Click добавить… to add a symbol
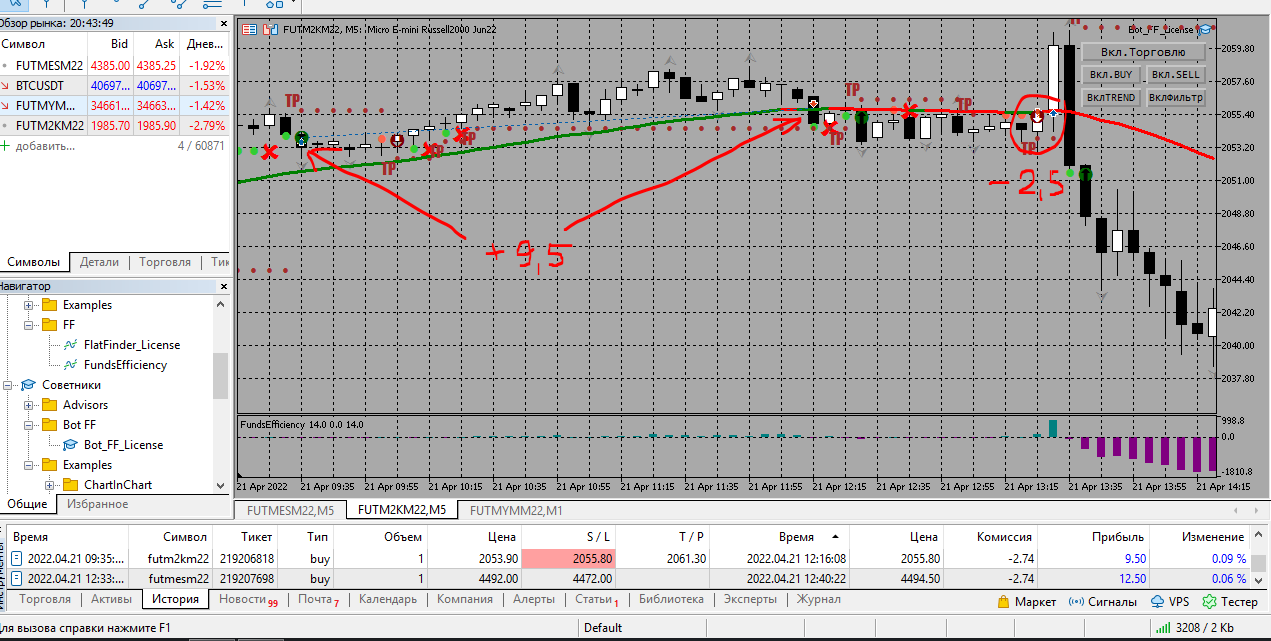 coord(44,146)
